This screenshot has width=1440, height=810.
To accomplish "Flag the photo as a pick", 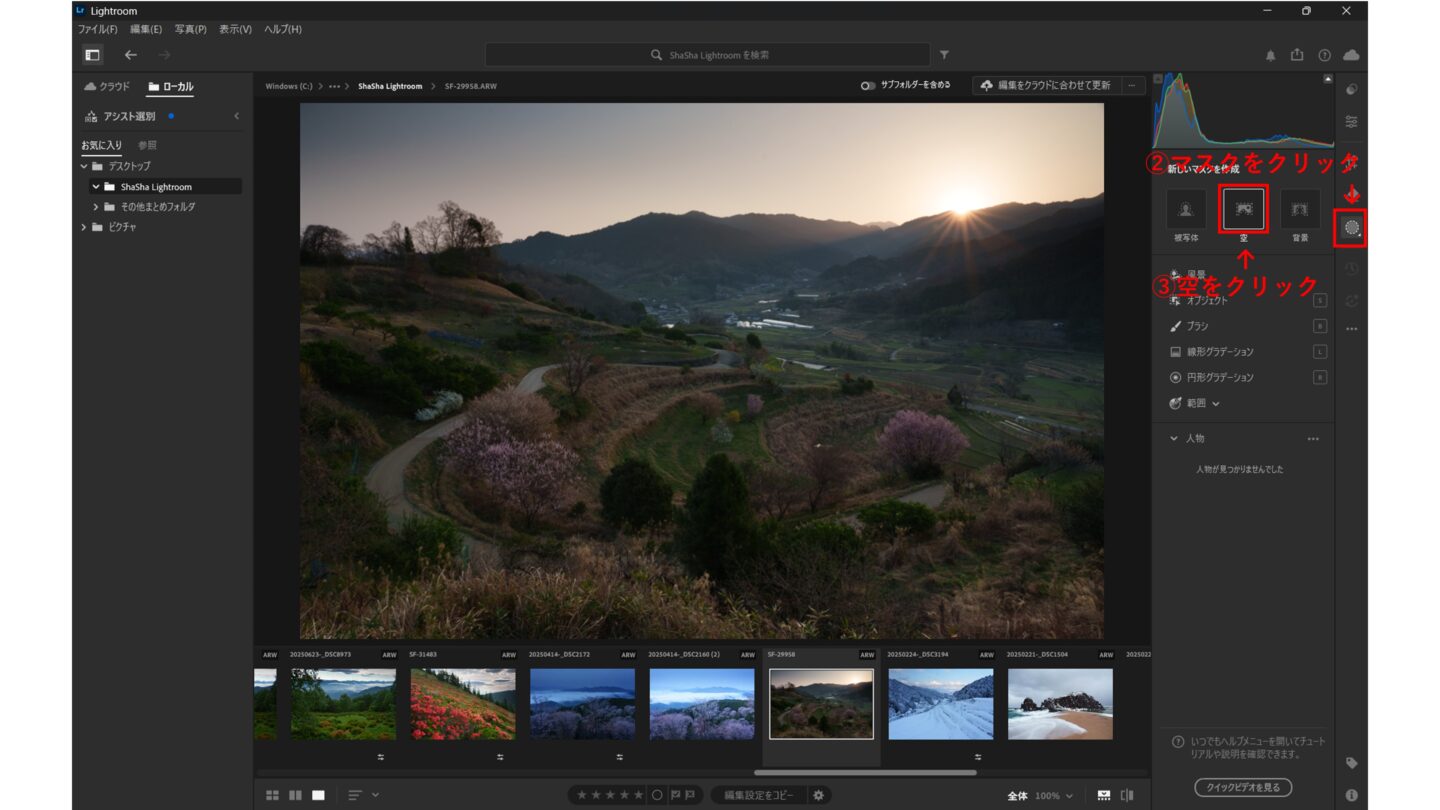I will [675, 795].
